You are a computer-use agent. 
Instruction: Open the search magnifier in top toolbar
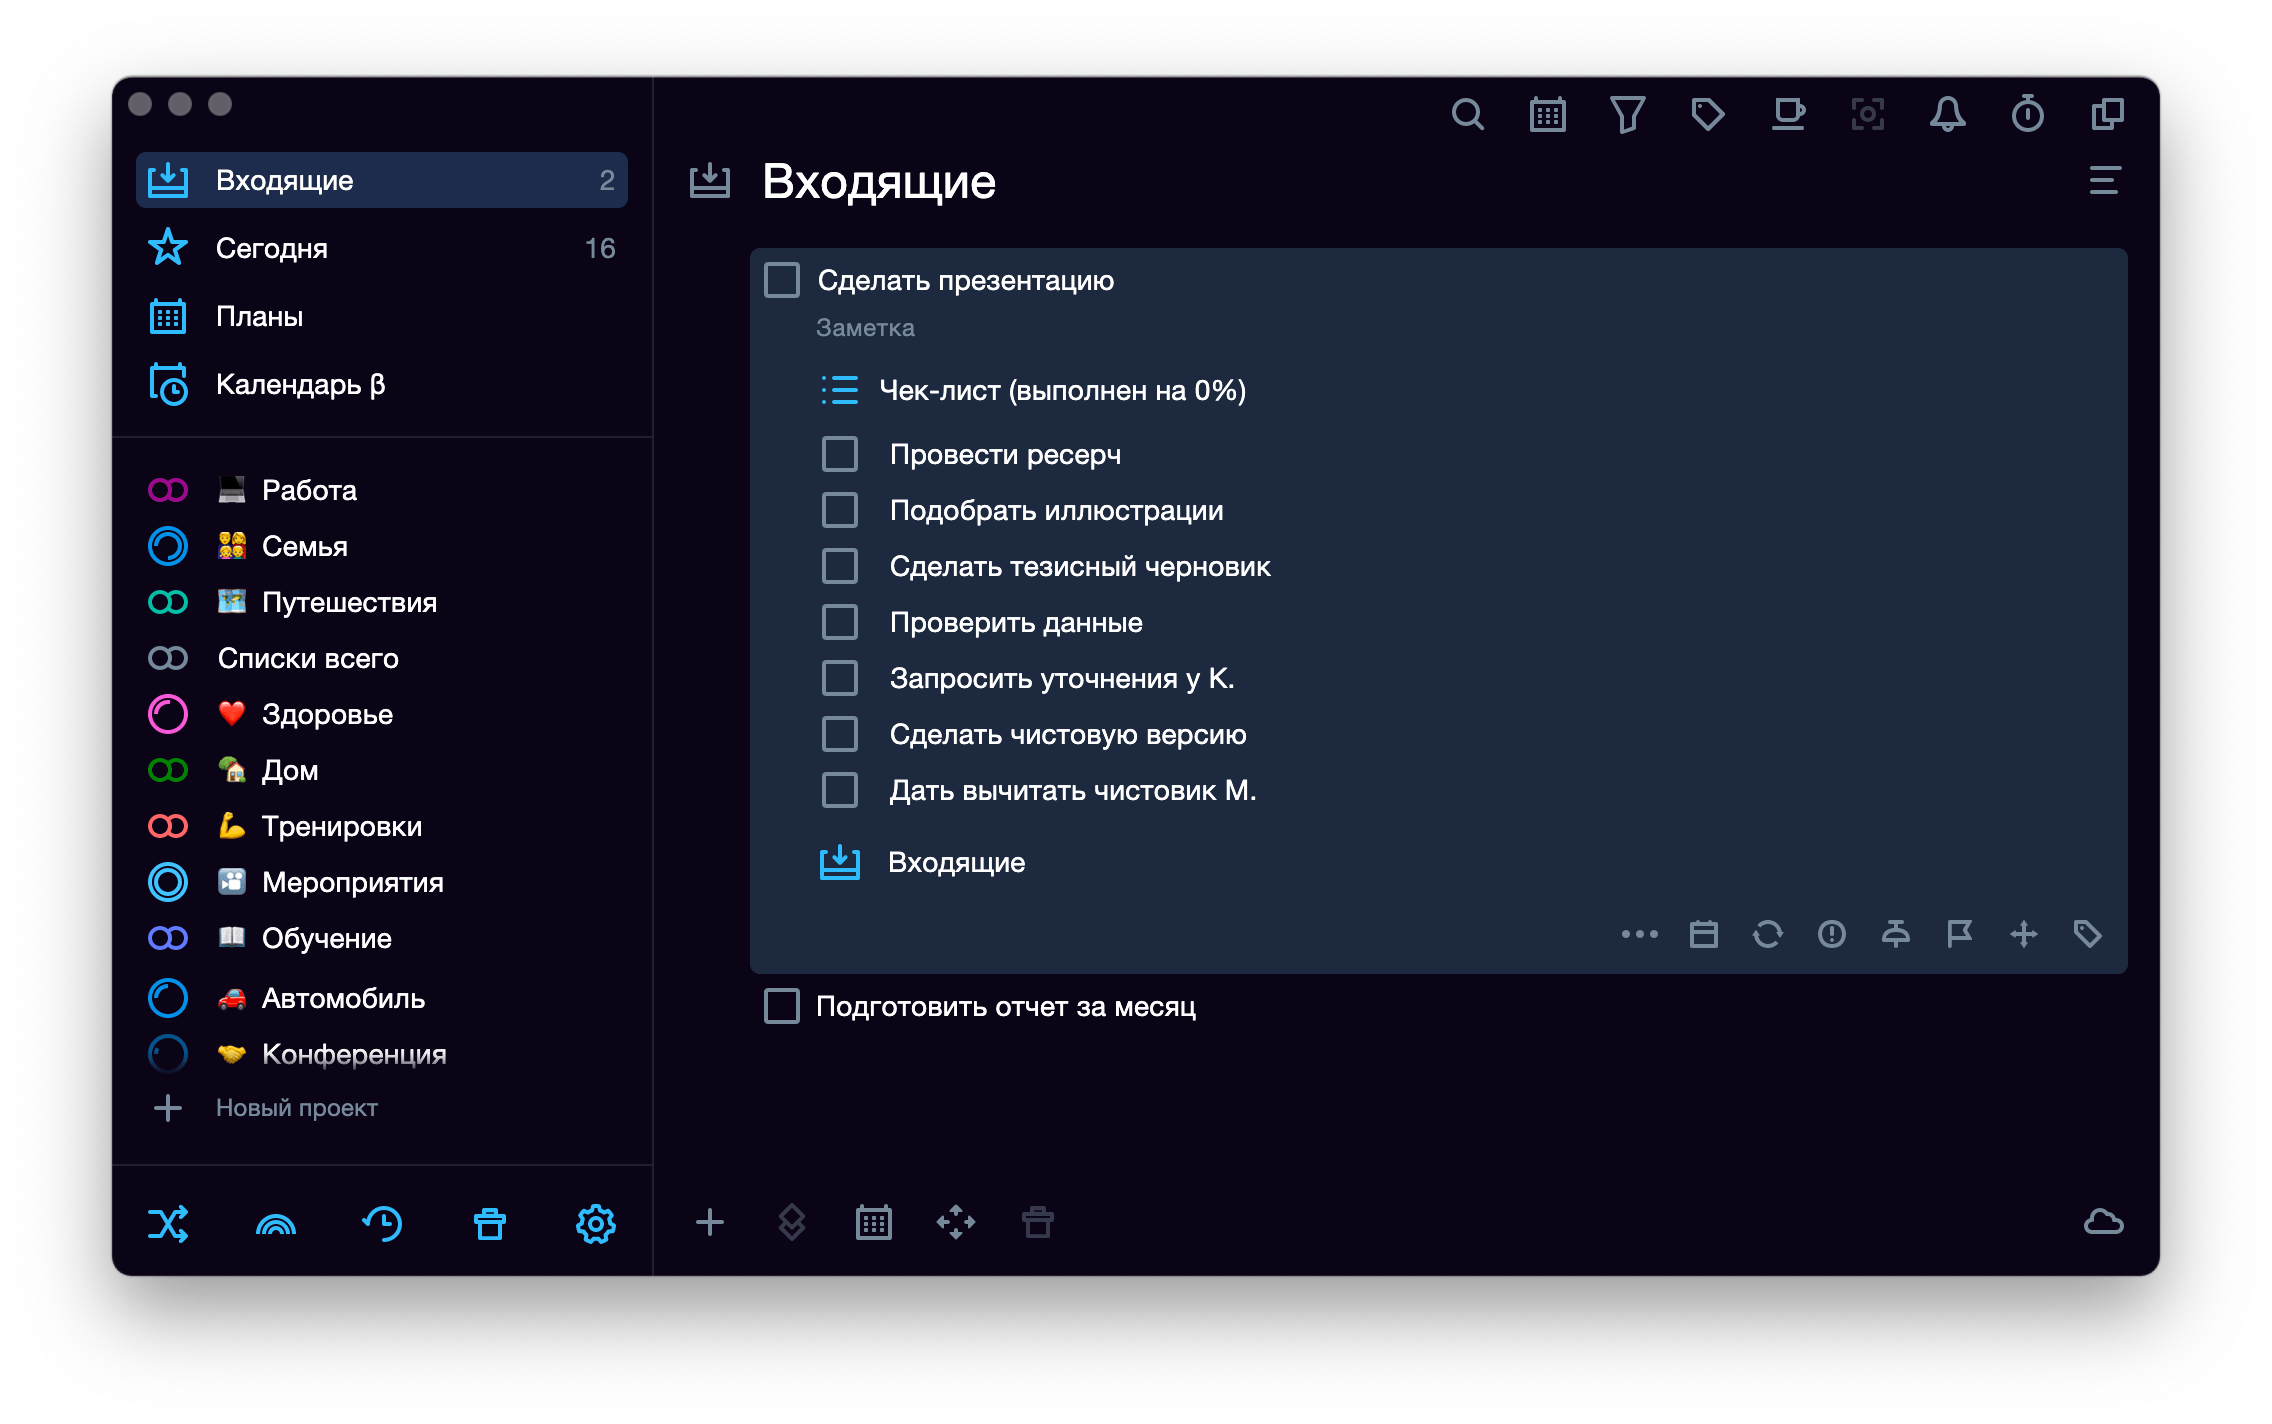1467,115
